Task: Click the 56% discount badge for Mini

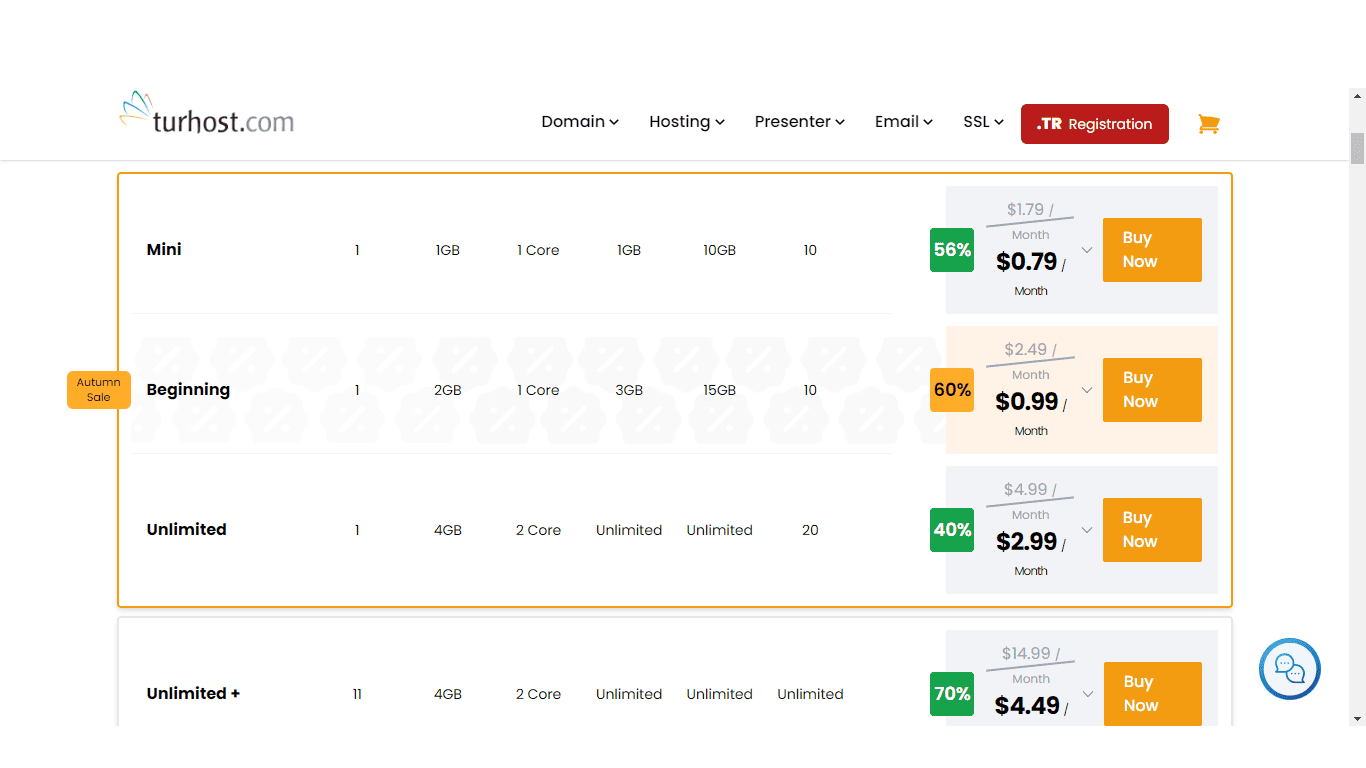Action: tap(952, 250)
